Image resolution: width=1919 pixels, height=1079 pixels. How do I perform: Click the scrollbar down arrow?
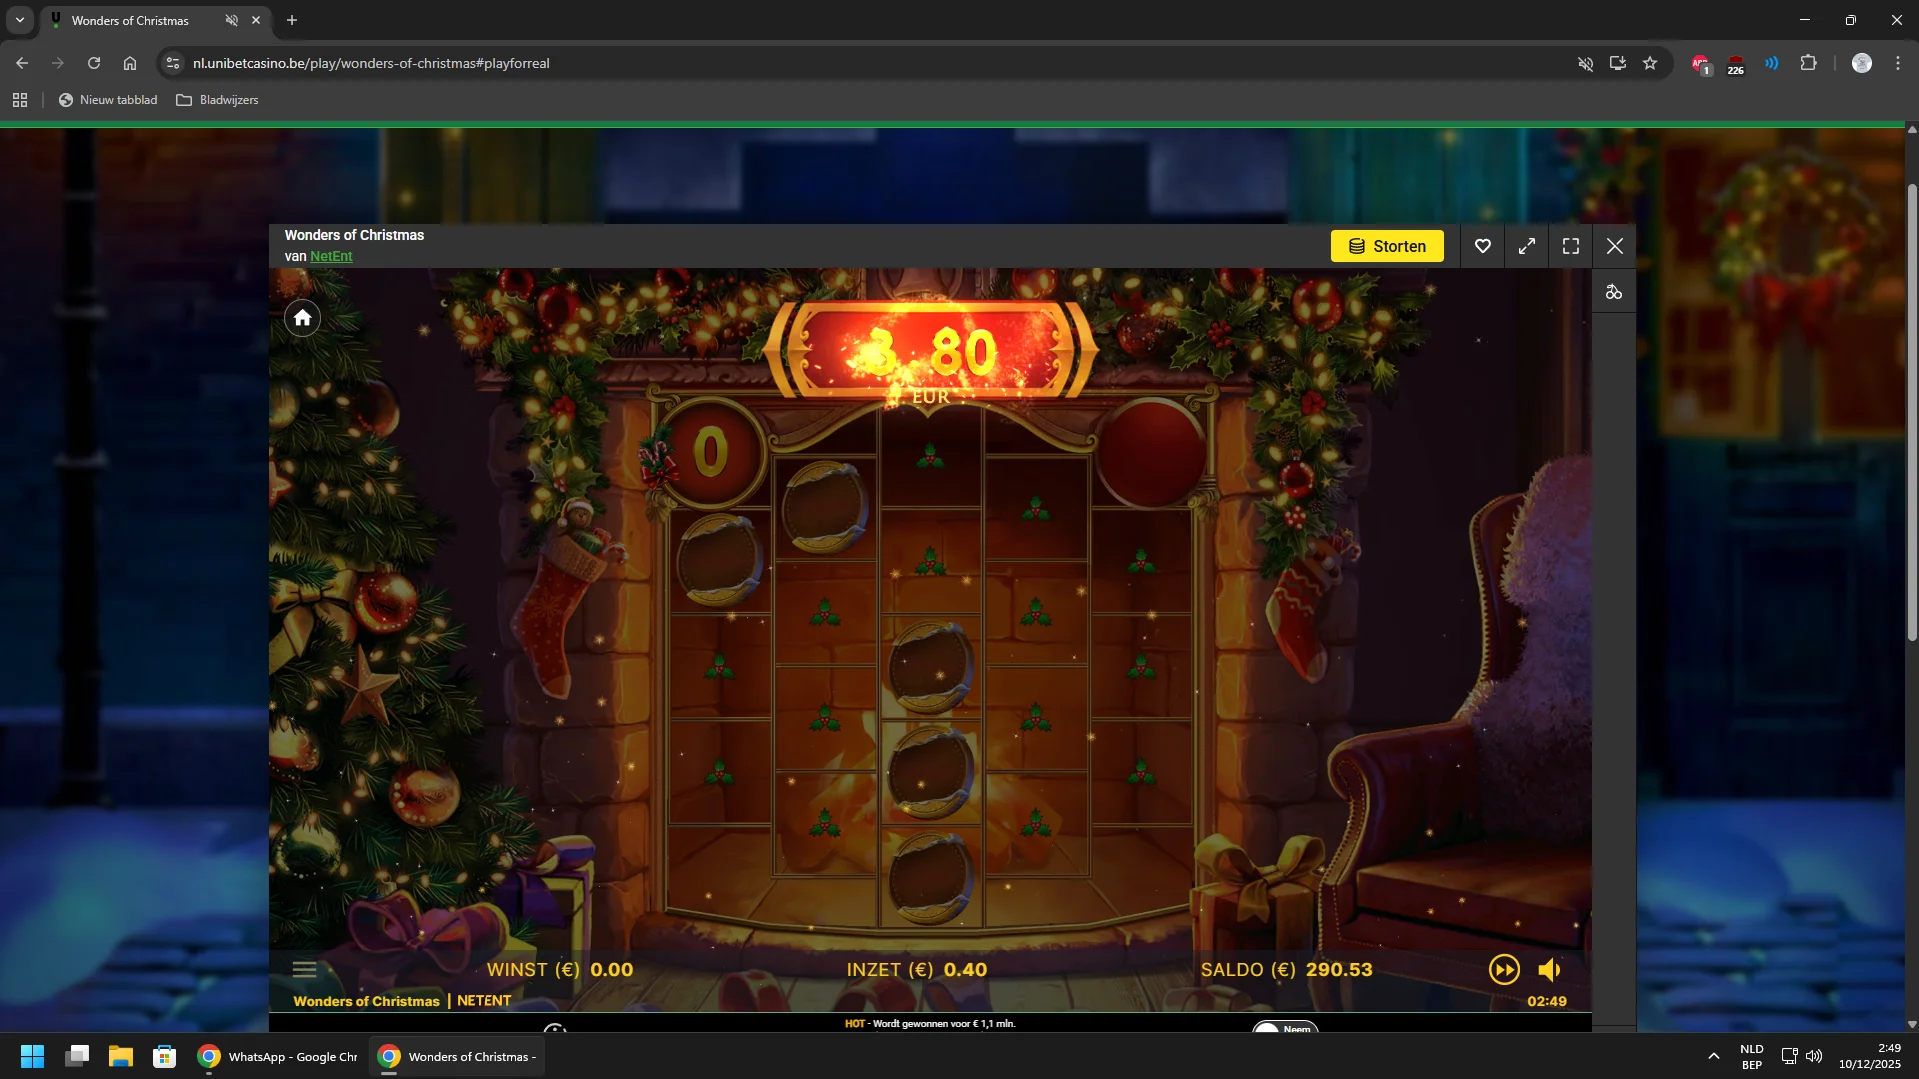[1912, 1024]
